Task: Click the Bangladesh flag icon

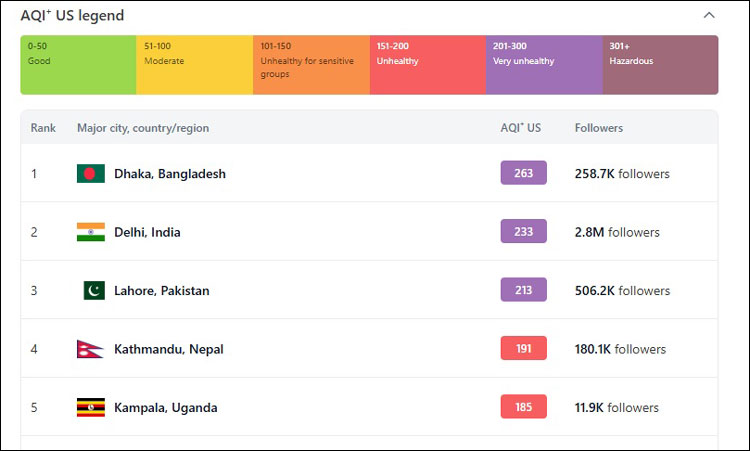Action: tap(90, 173)
